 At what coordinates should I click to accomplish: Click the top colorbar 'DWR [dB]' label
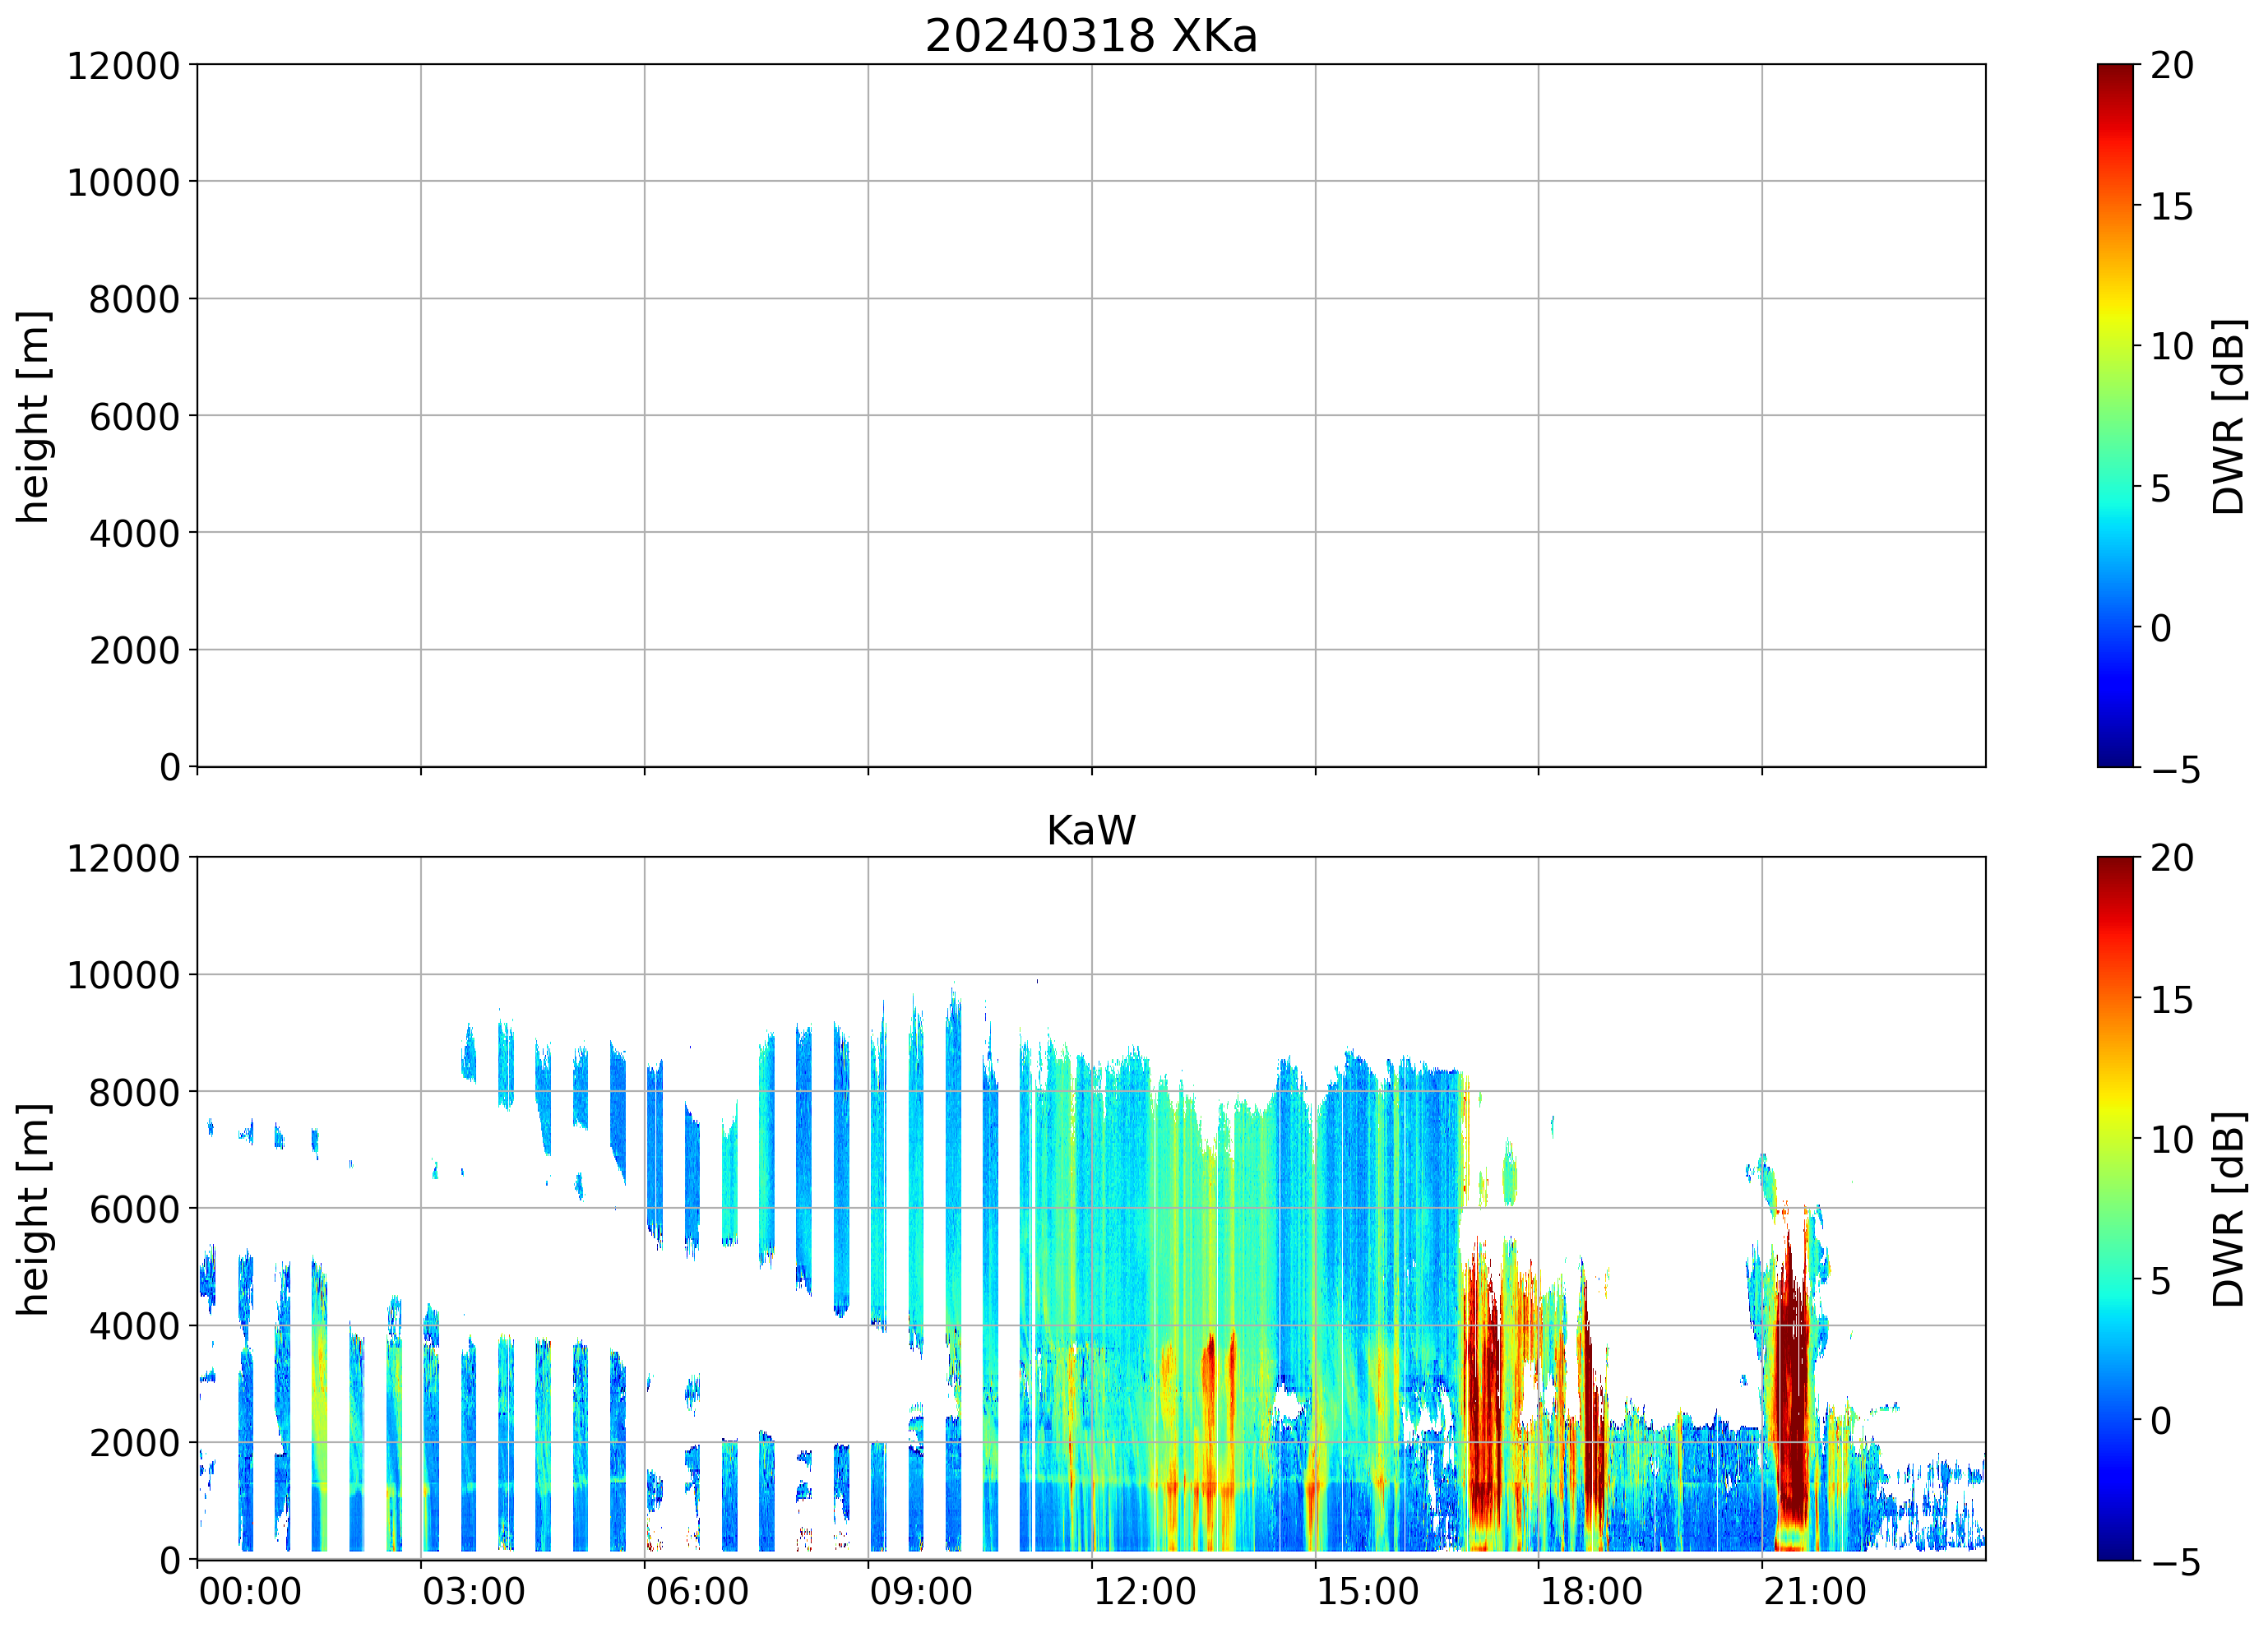pyautogui.click(x=2228, y=416)
